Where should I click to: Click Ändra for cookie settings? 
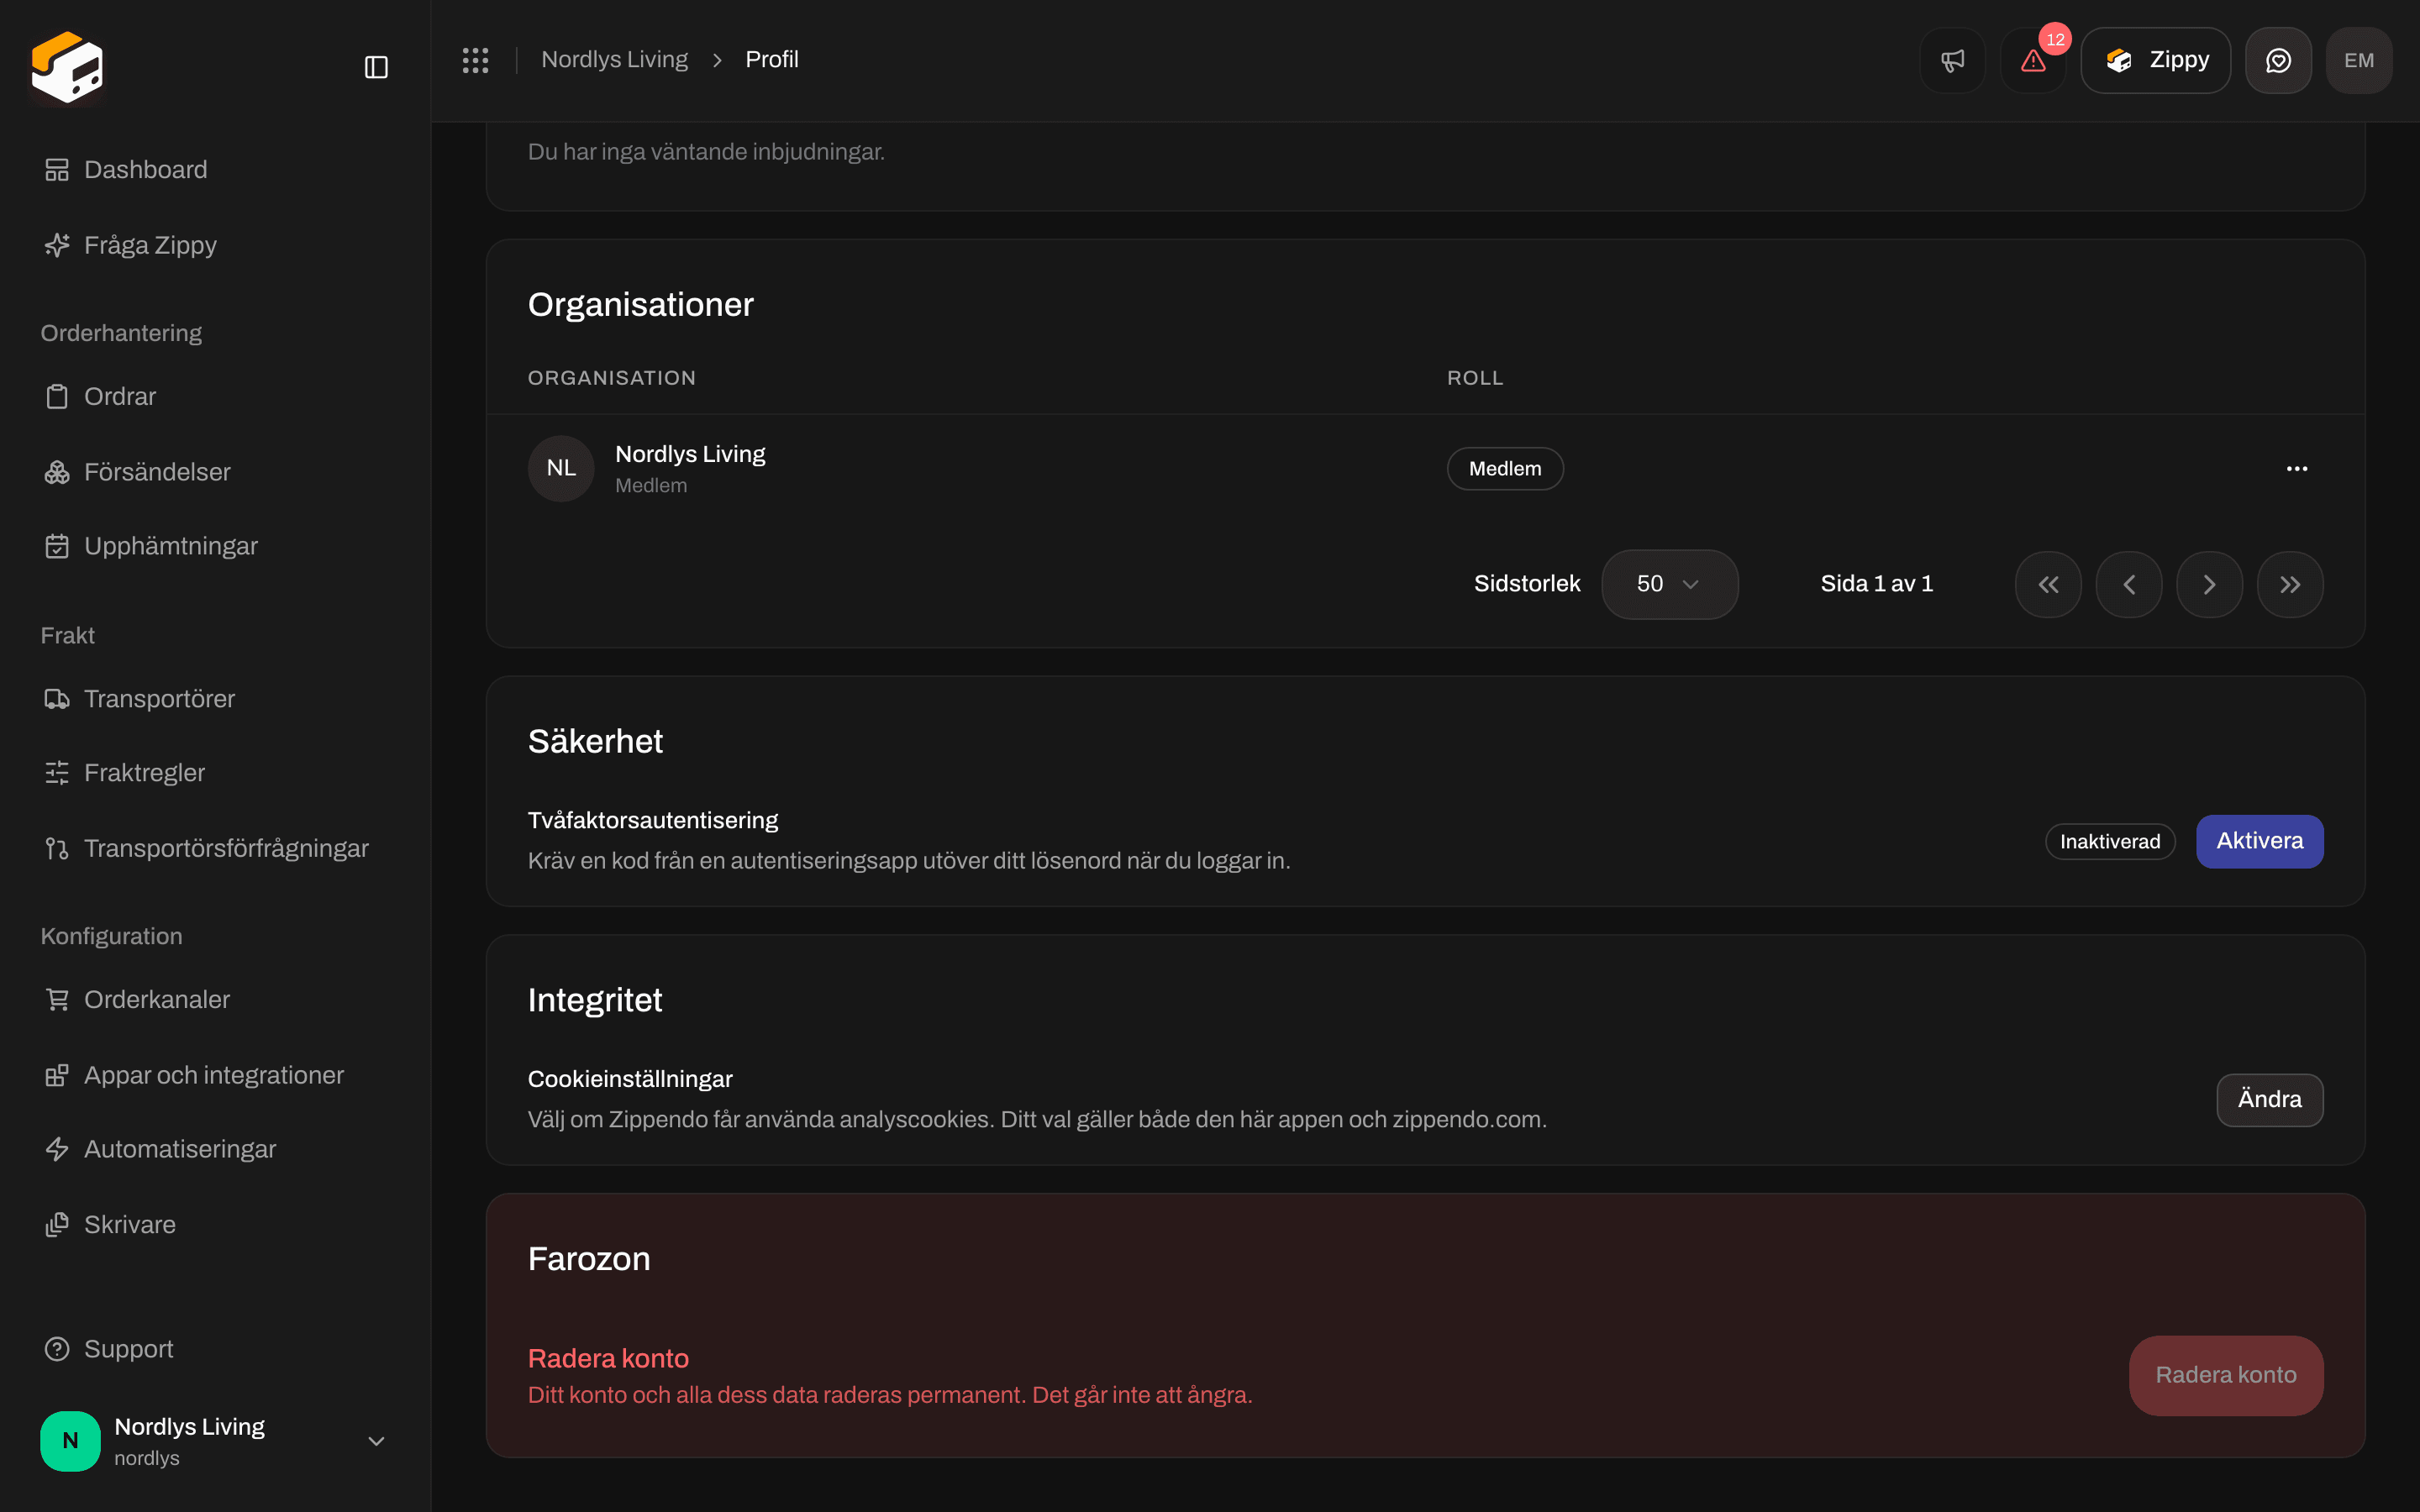2269,1100
